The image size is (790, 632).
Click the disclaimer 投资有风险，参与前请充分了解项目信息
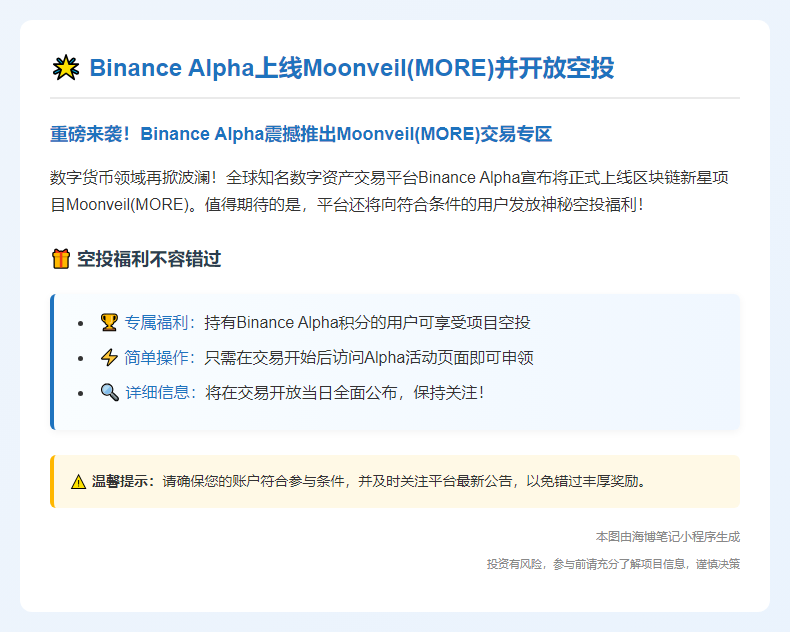tap(585, 564)
